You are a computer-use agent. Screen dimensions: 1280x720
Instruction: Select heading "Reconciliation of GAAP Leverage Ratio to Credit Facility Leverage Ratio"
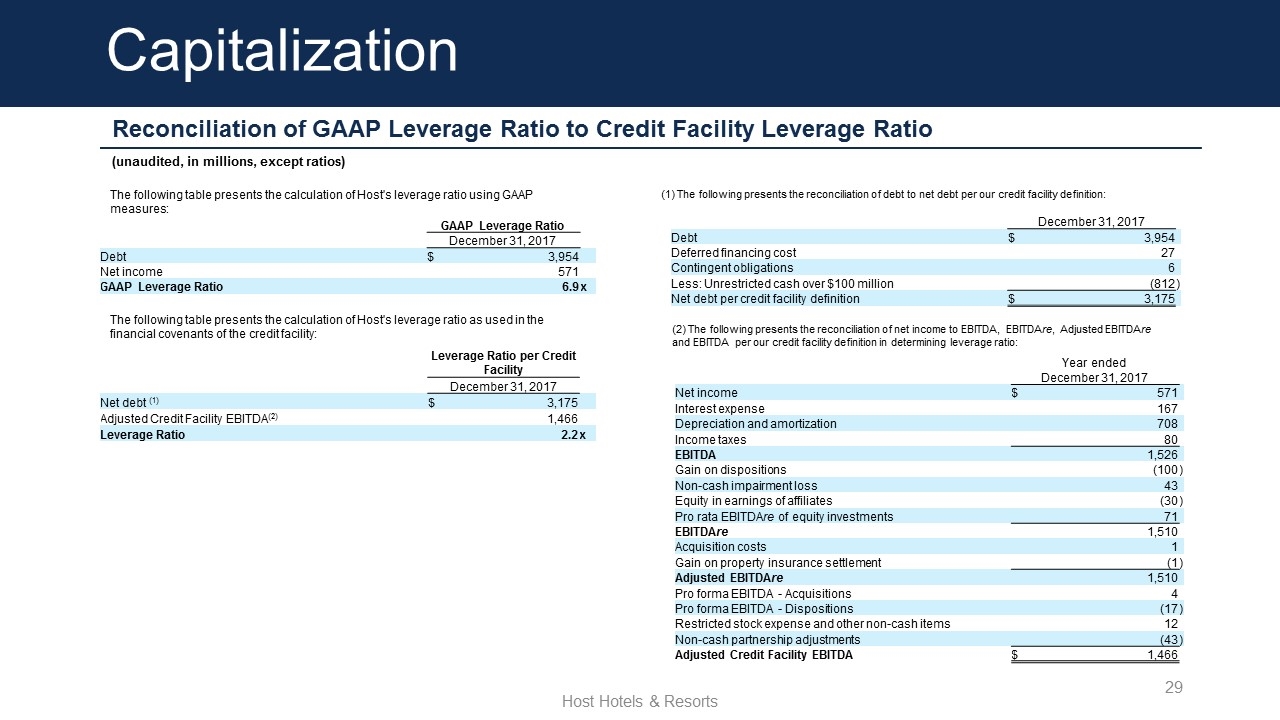pyautogui.click(x=522, y=129)
